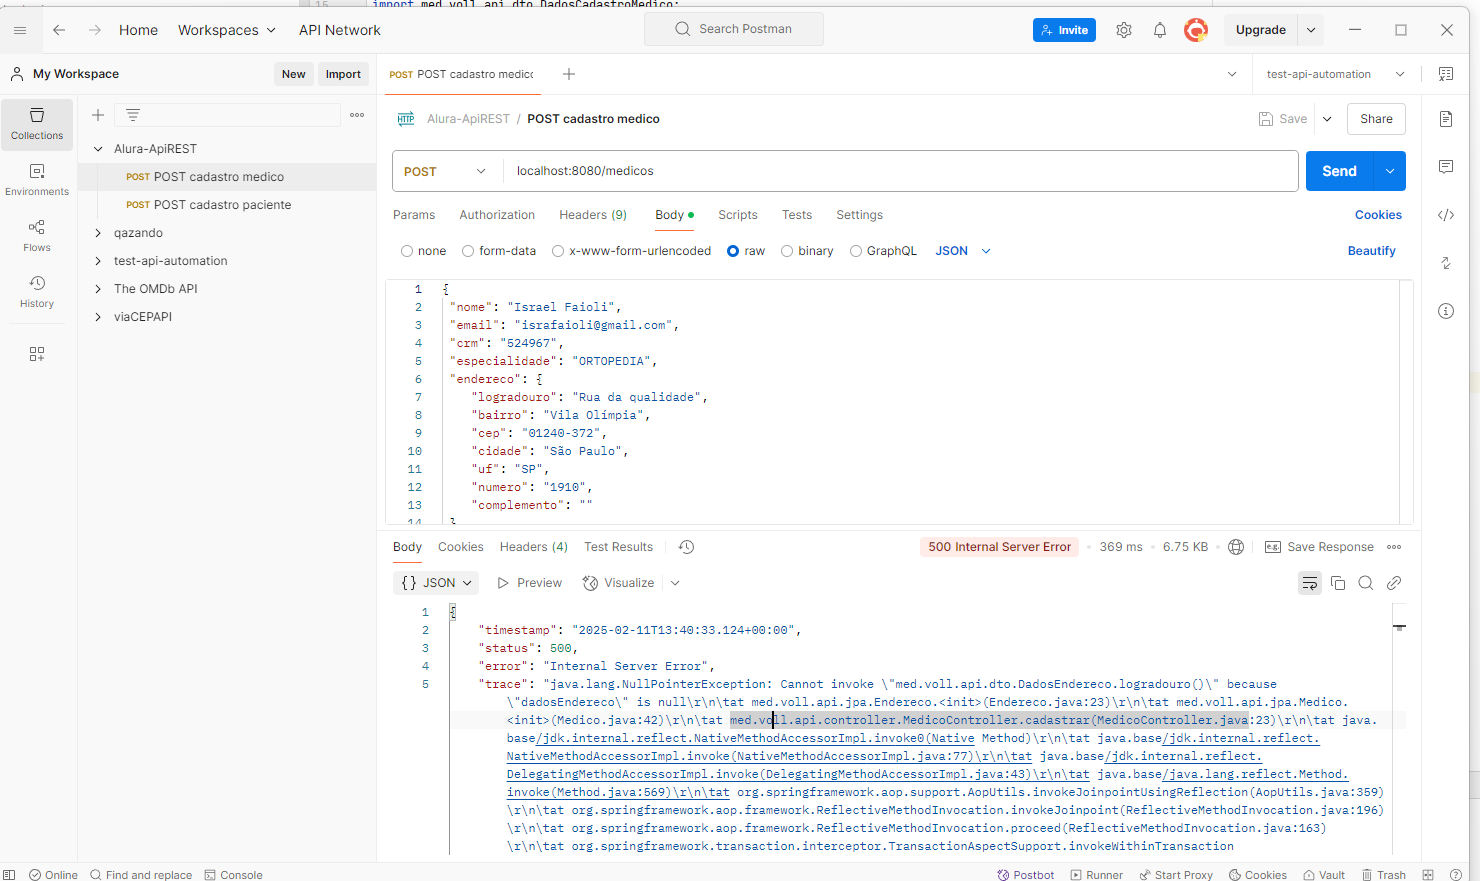1480x881 pixels.
Task: Expand the qazando collection
Action: click(x=98, y=233)
